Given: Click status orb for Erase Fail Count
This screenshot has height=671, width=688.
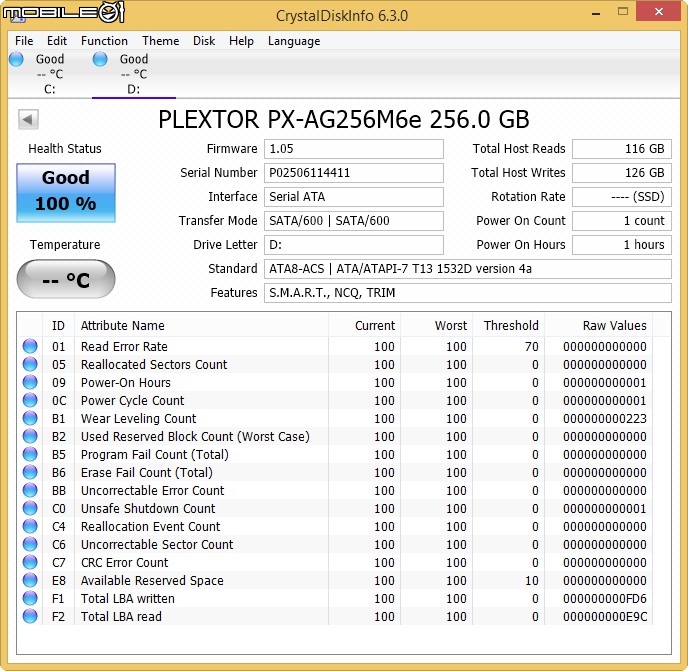Looking at the screenshot, I should tap(30, 472).
